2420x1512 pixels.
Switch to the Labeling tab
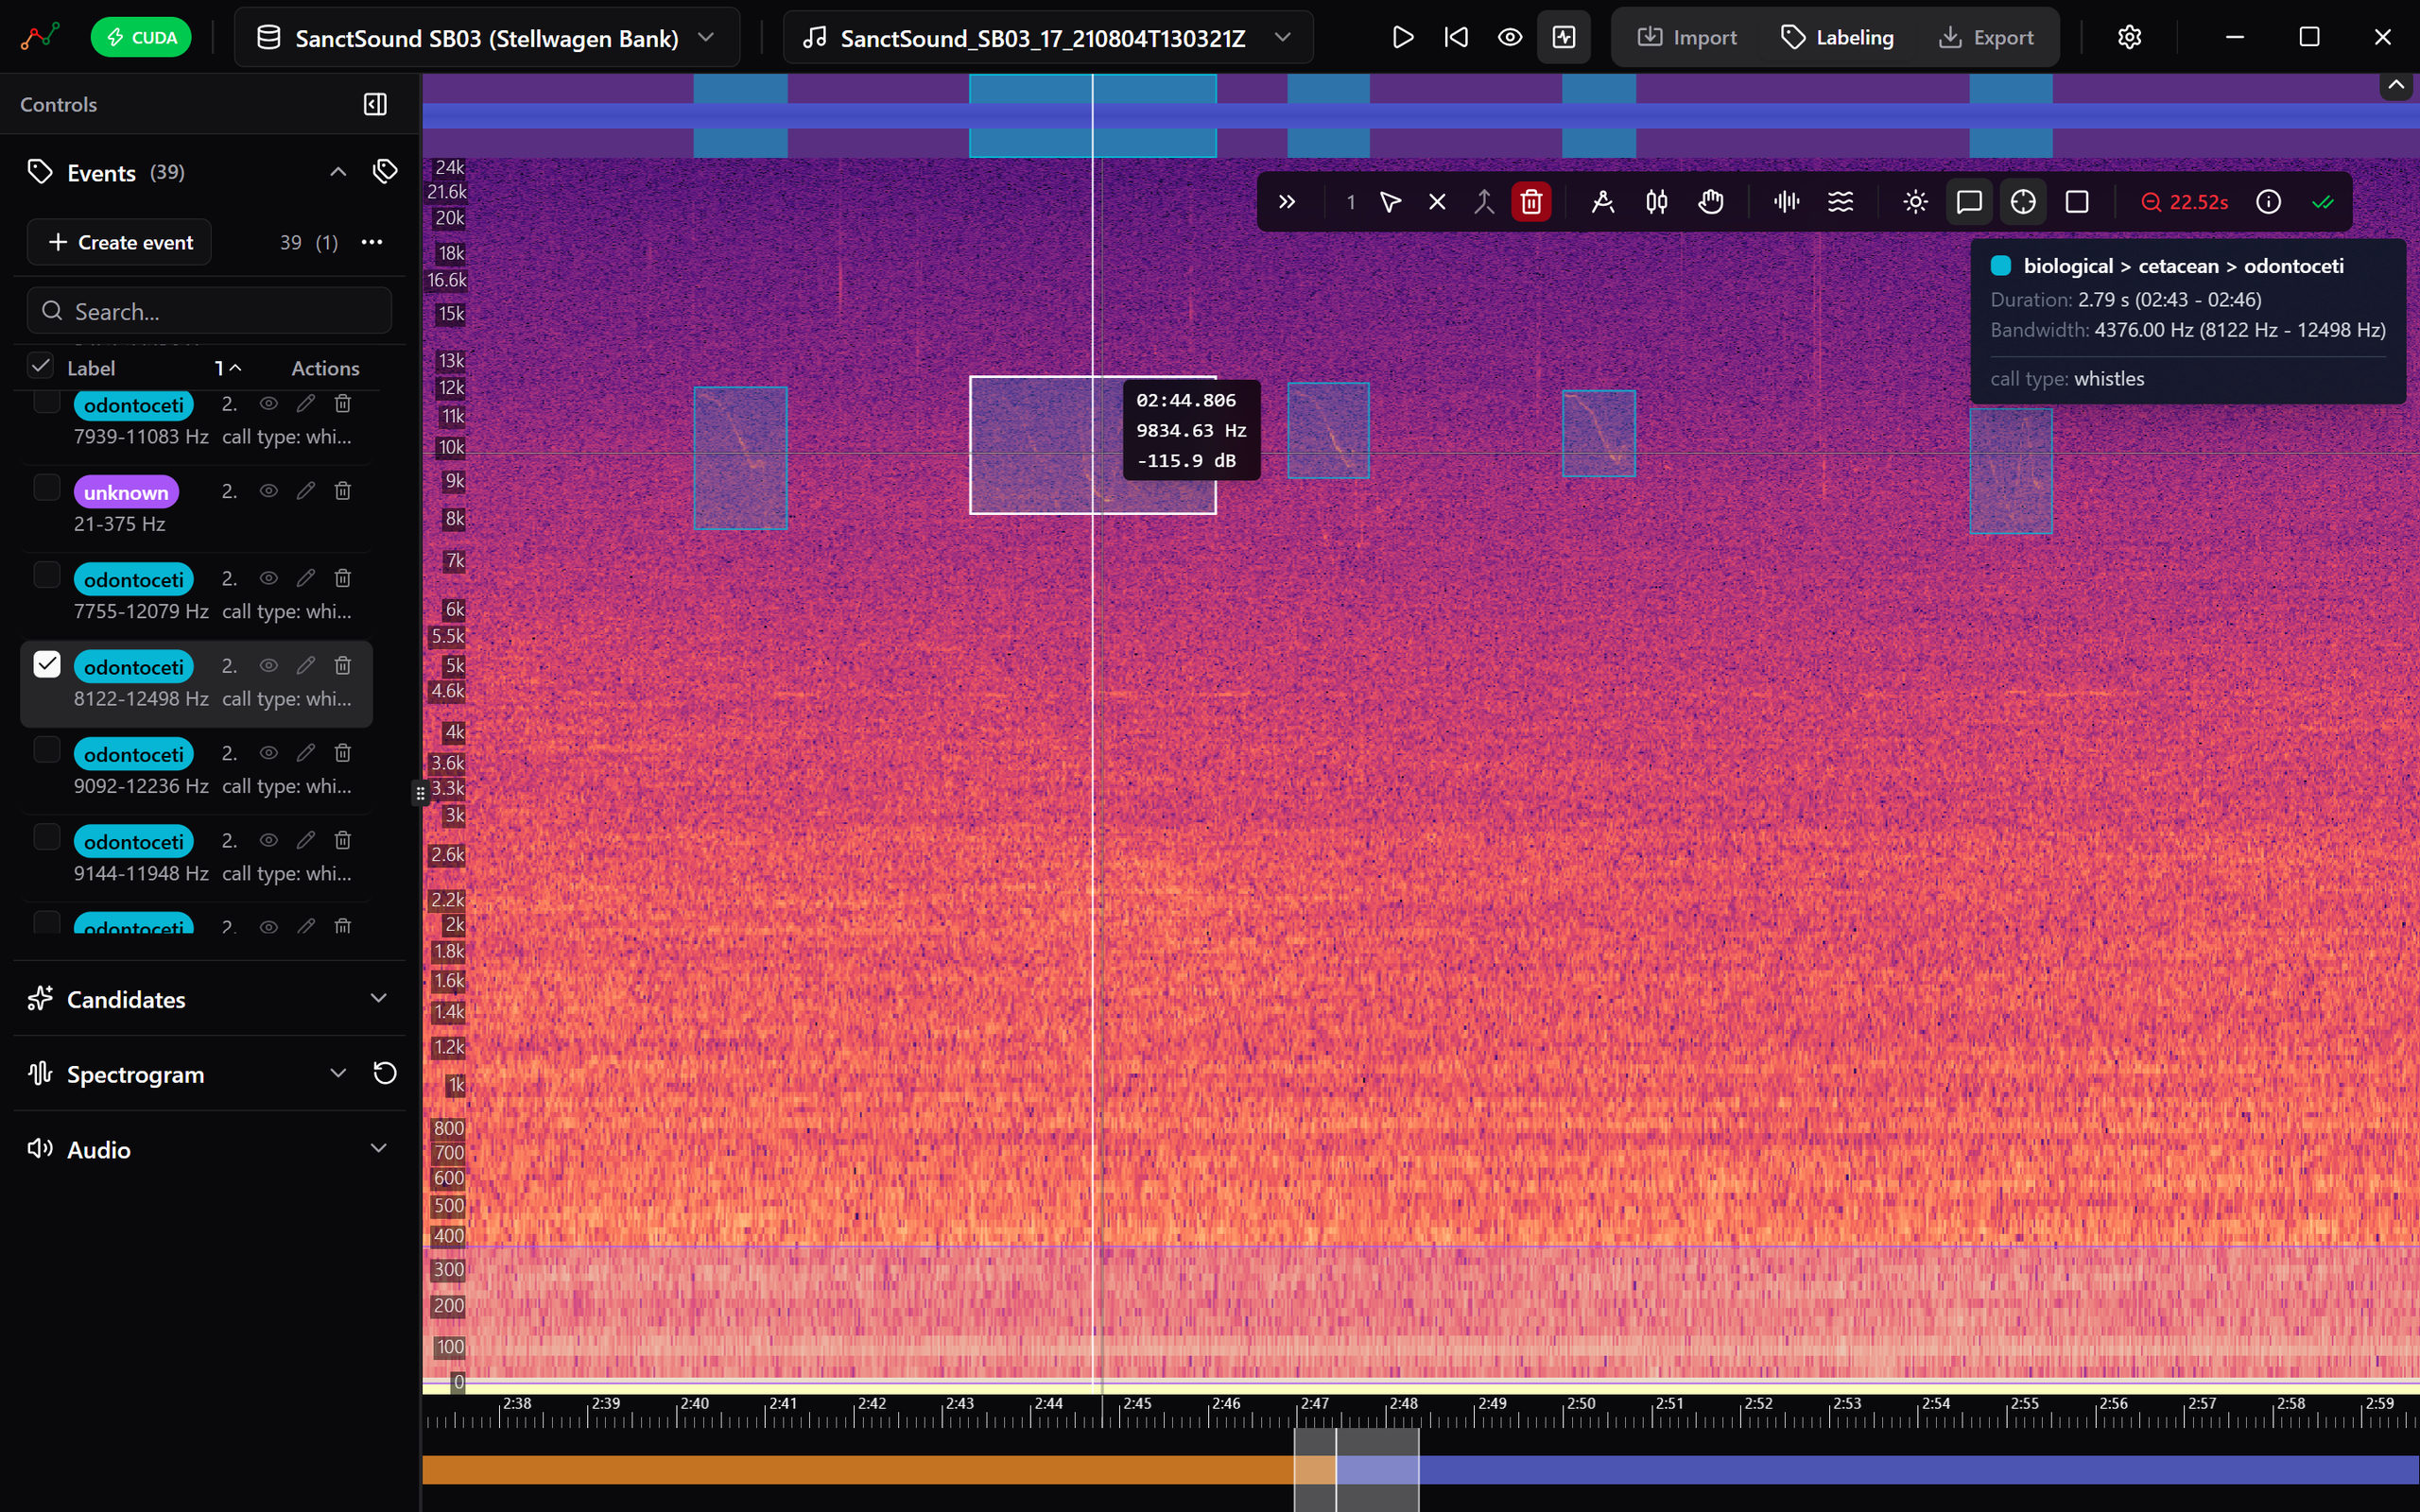pos(1837,37)
